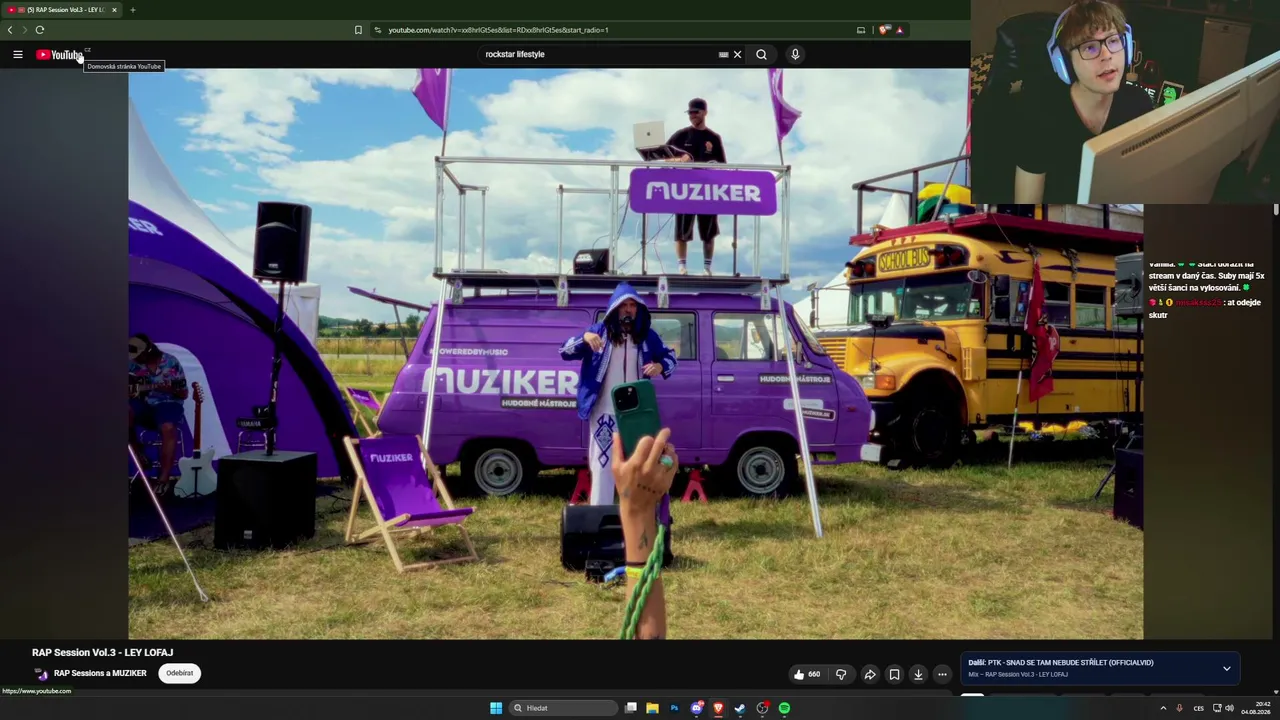Open Brave Shields lion icon

884,30
